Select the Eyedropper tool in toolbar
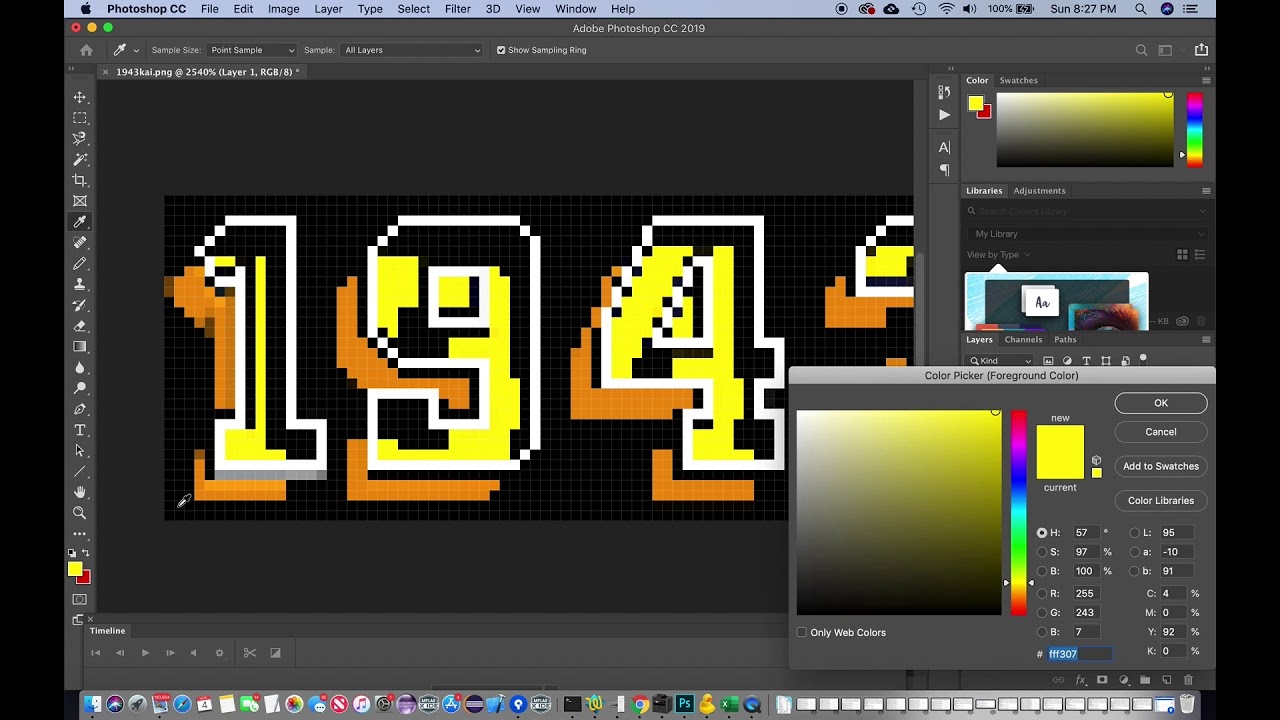Viewport: 1280px width, 720px height. 80,222
